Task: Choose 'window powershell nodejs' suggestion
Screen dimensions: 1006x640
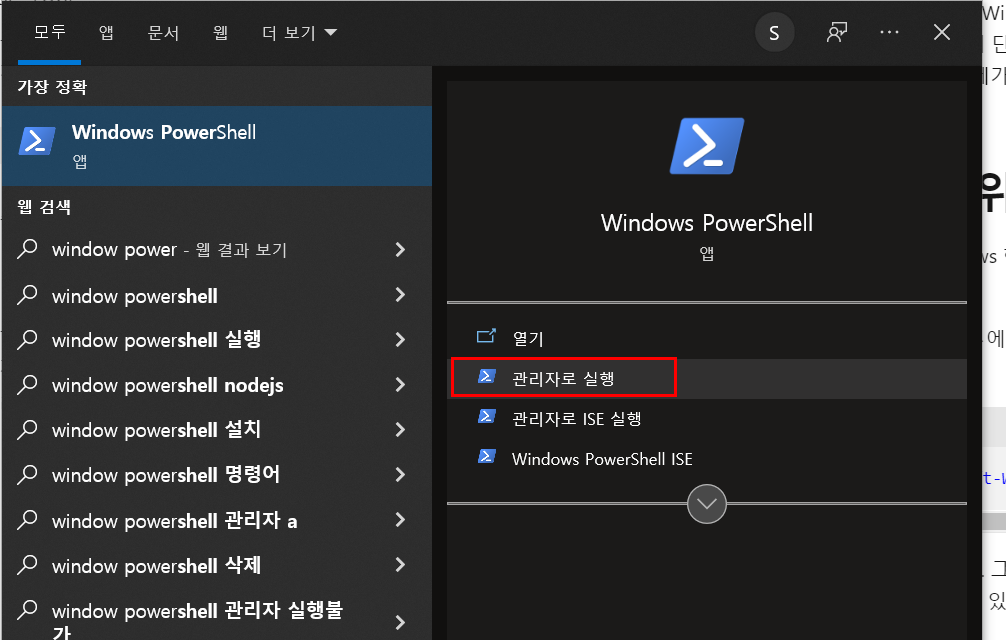Action: (x=167, y=385)
